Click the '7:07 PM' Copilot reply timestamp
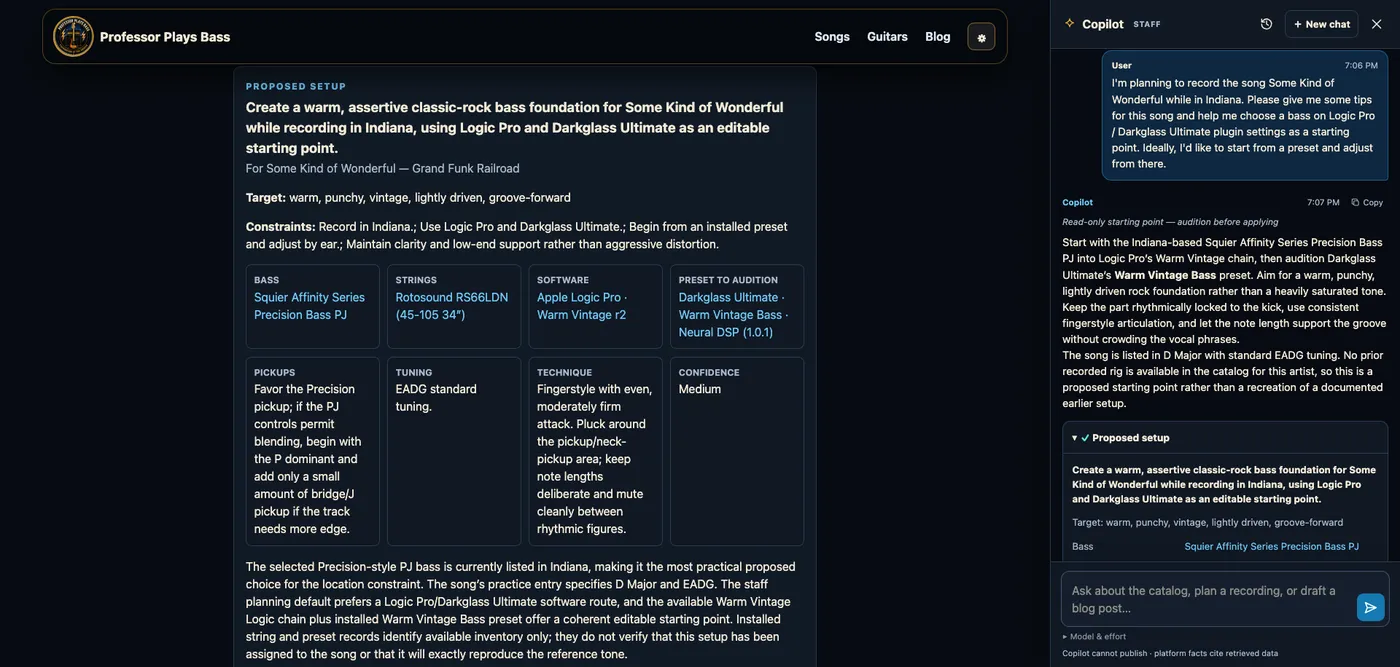1400x667 pixels. pos(1323,202)
